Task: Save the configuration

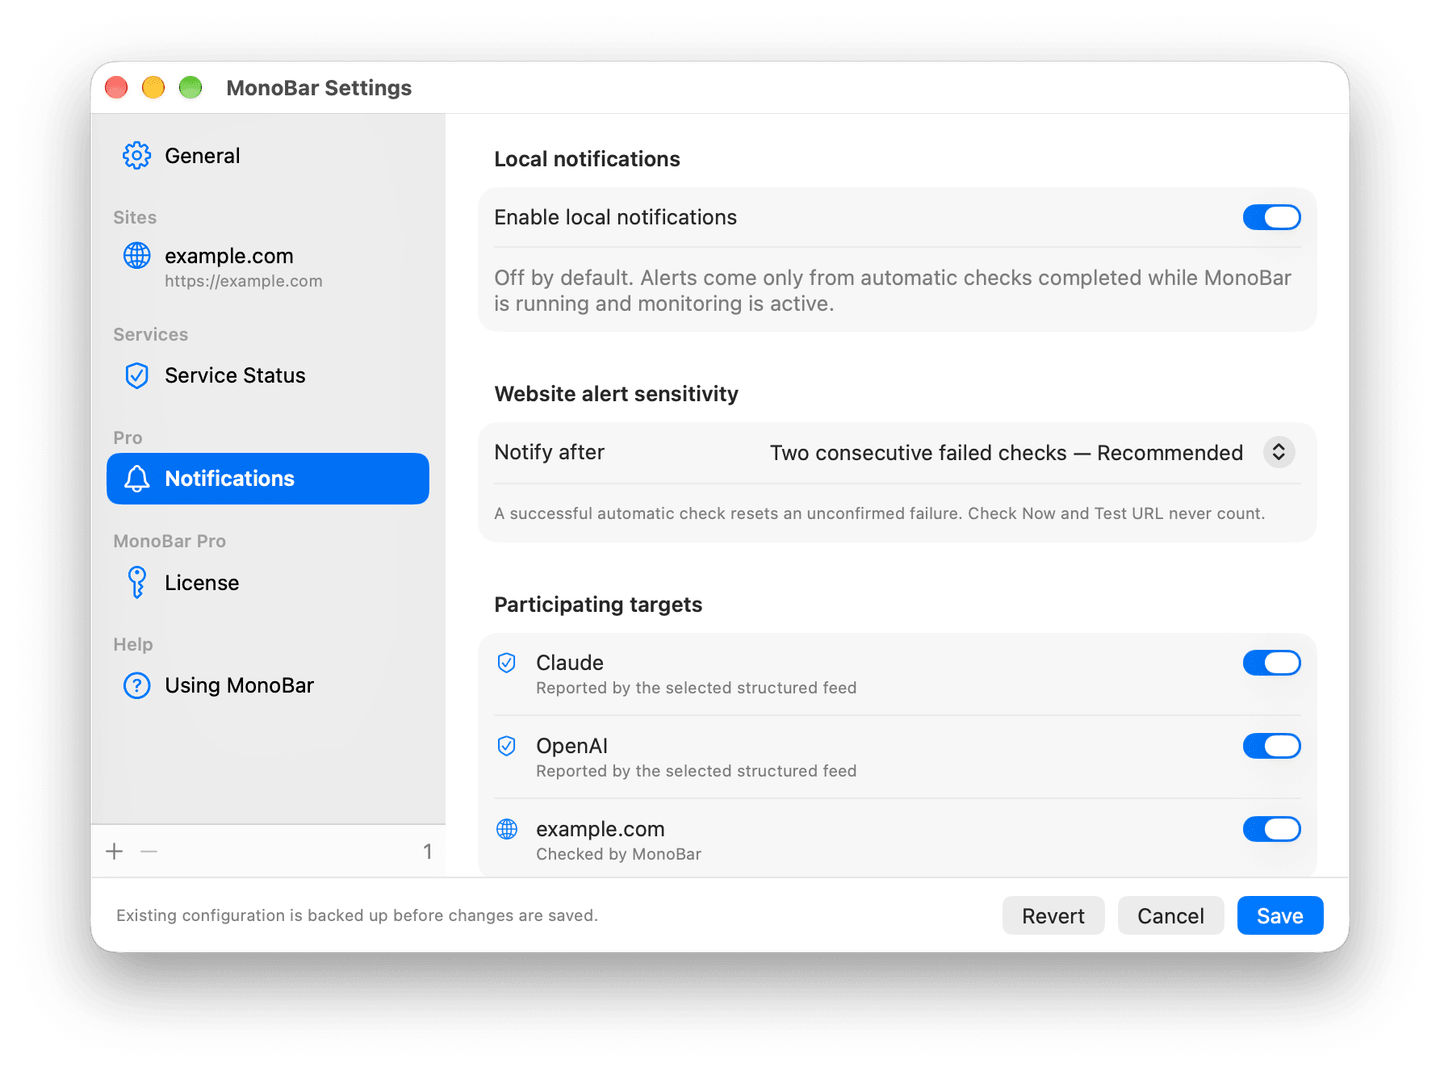Action: tap(1280, 916)
